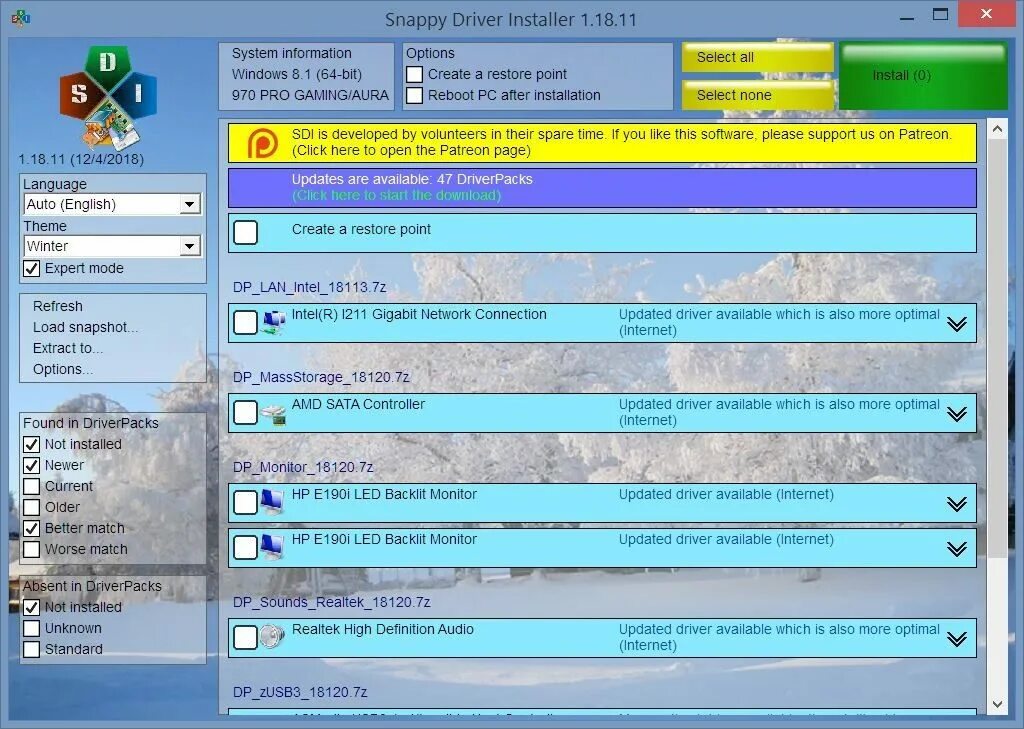Click the app icon in title bar
The image size is (1024, 729).
coord(21,18)
